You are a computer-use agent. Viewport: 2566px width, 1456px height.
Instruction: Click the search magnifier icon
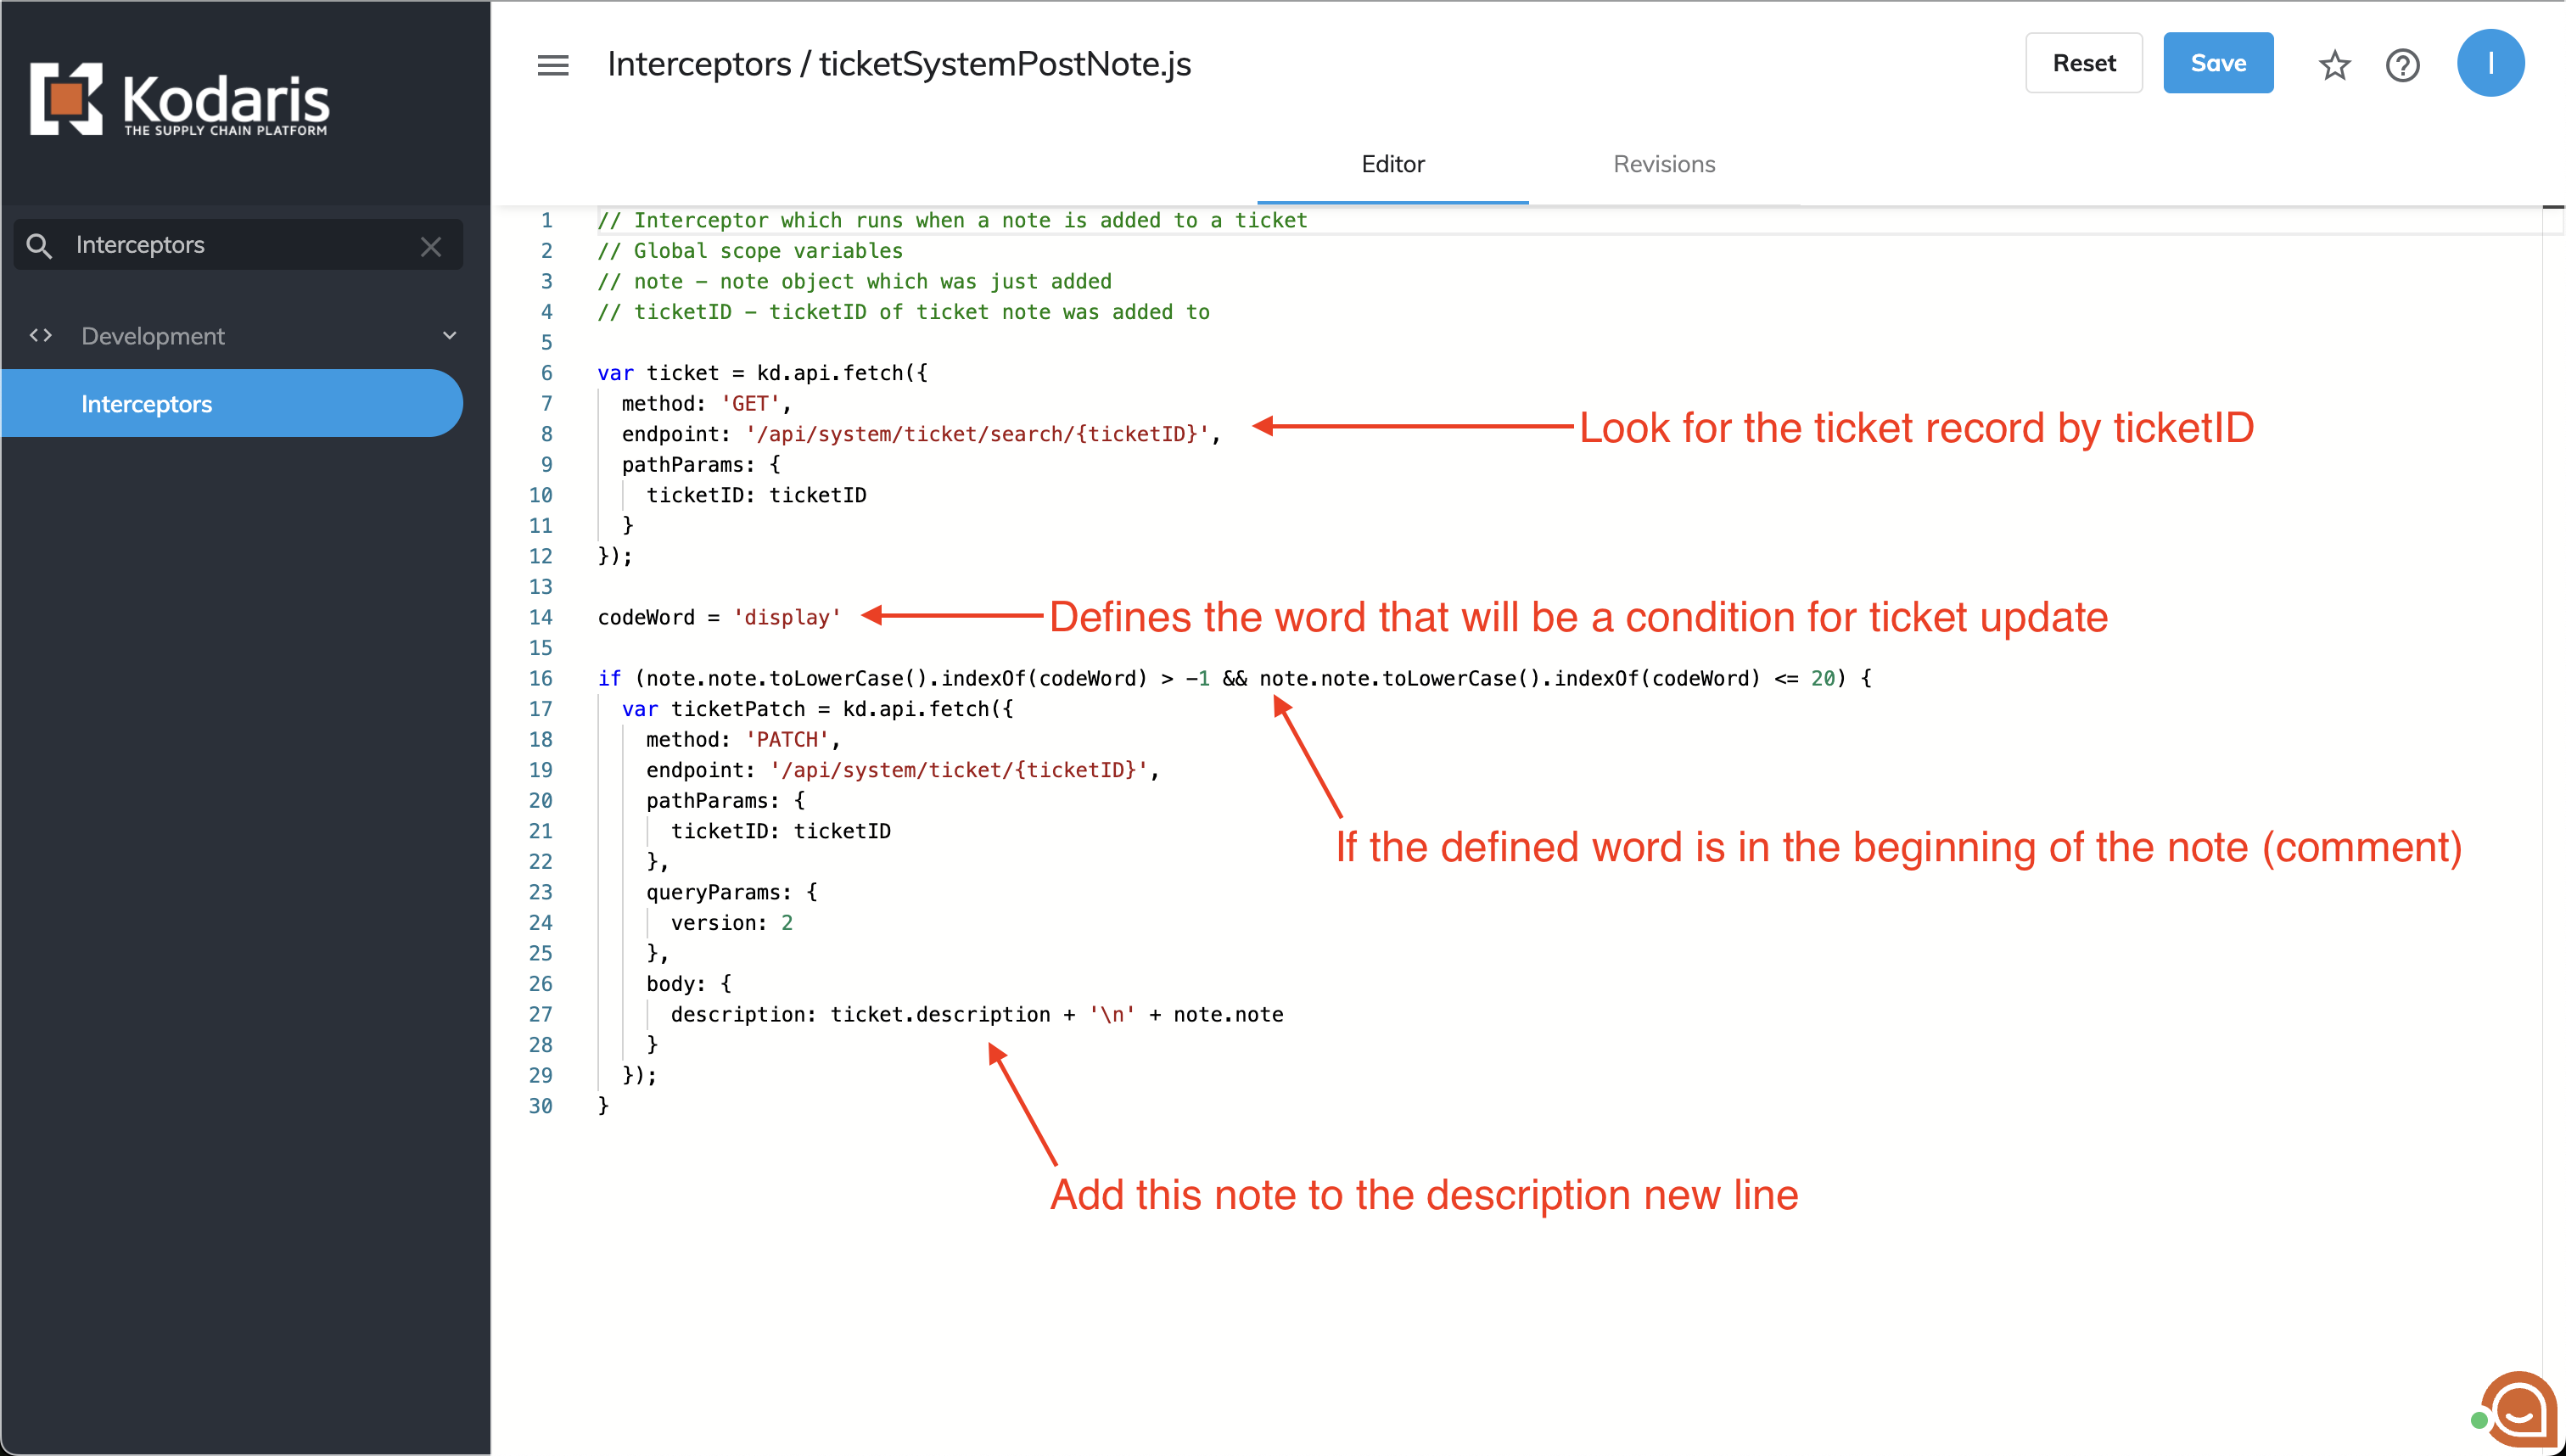pos(39,245)
